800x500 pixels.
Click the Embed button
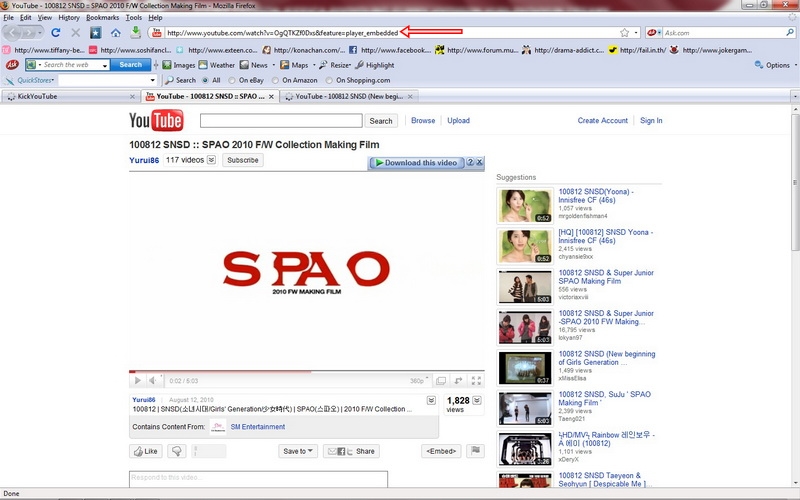coord(441,451)
